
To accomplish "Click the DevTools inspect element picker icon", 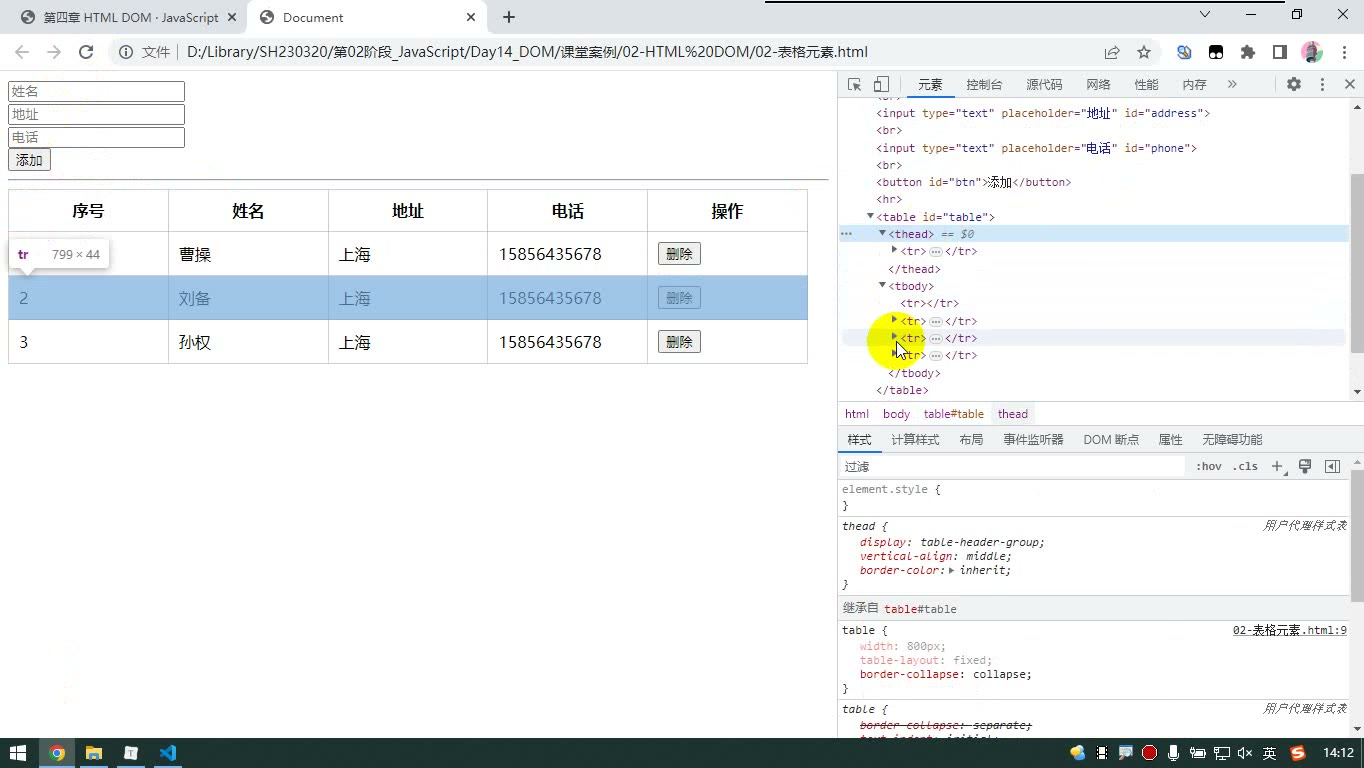I will [x=854, y=85].
